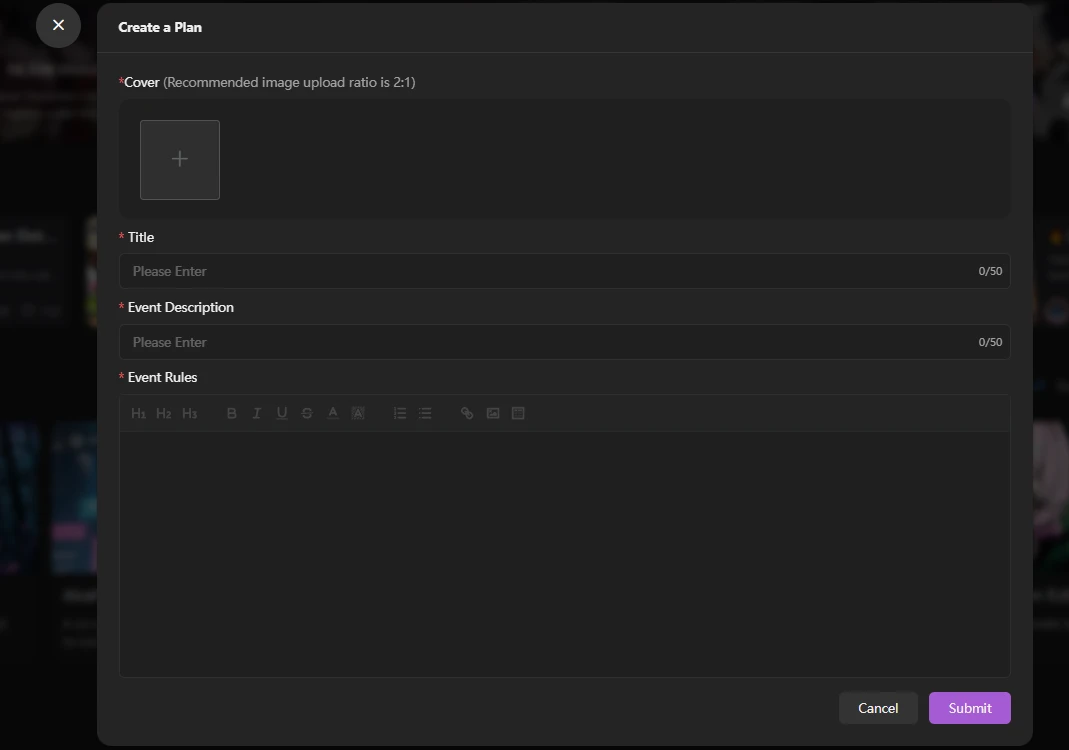Toggle italic formatting in the editor
The height and width of the screenshot is (750, 1069).
click(x=257, y=413)
